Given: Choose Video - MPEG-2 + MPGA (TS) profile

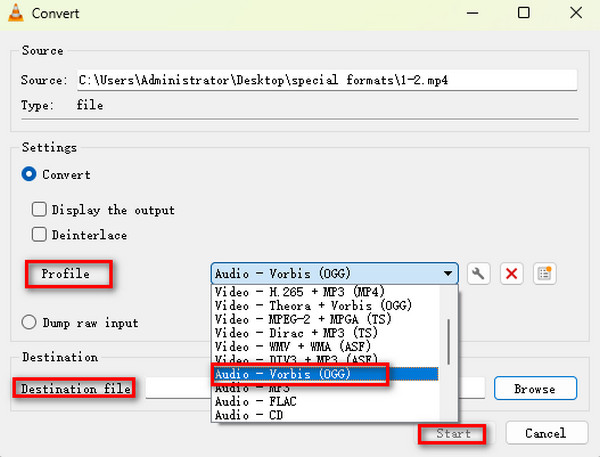Looking at the screenshot, I should (x=325, y=319).
